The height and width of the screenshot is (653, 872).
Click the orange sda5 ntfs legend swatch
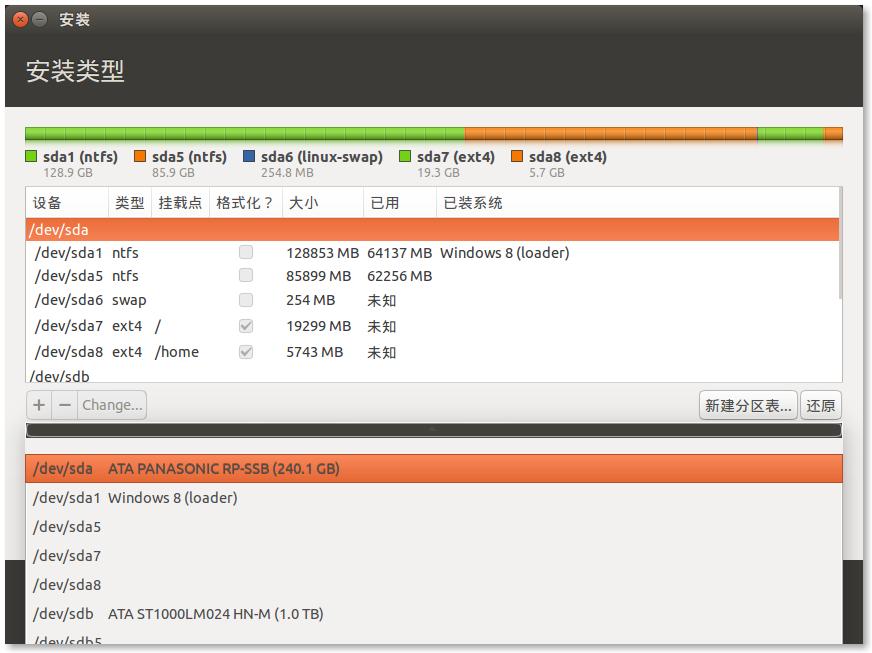click(x=140, y=157)
